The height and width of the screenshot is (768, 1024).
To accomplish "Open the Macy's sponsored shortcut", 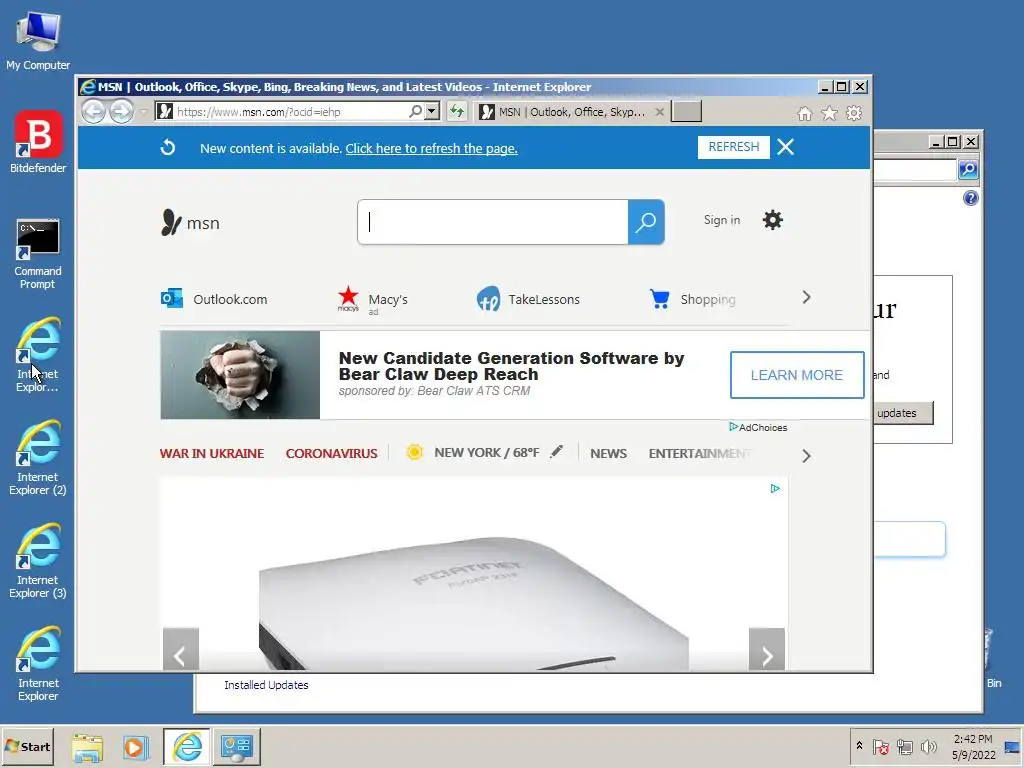I will click(x=372, y=300).
